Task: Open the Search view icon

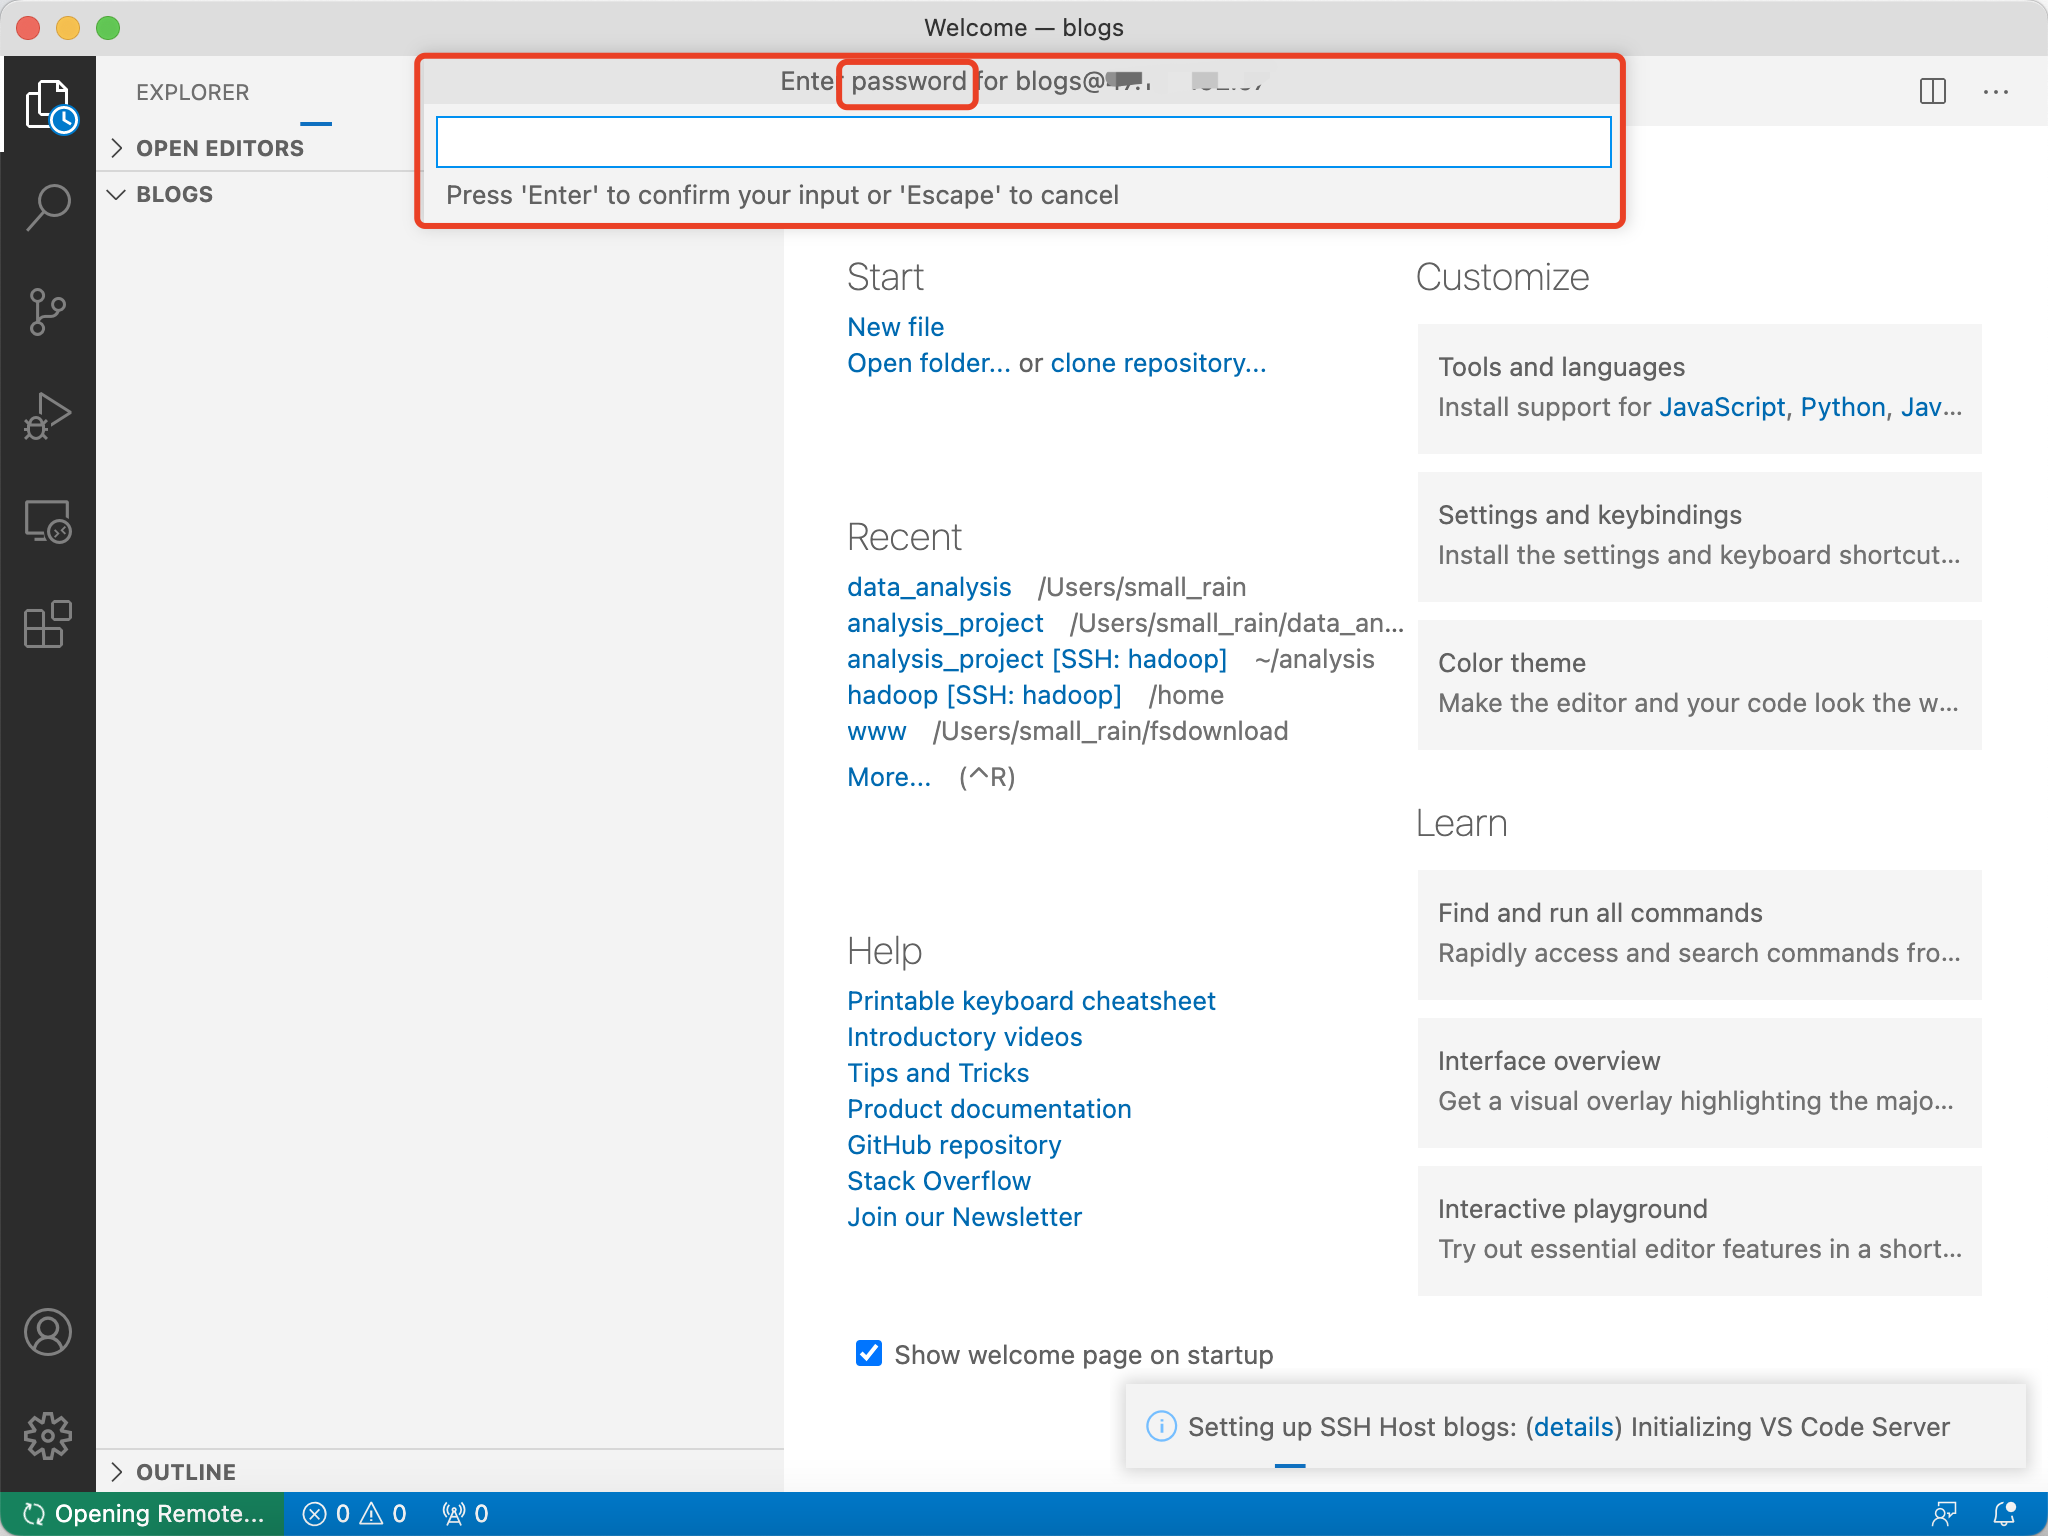Action: click(x=48, y=207)
